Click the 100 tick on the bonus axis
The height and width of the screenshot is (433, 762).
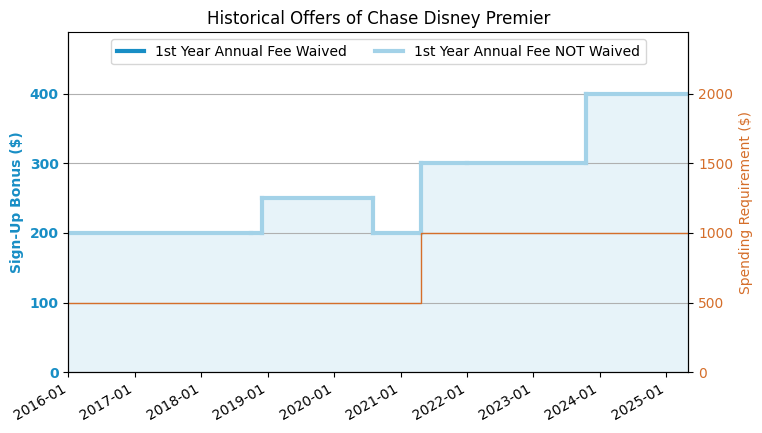[46, 303]
